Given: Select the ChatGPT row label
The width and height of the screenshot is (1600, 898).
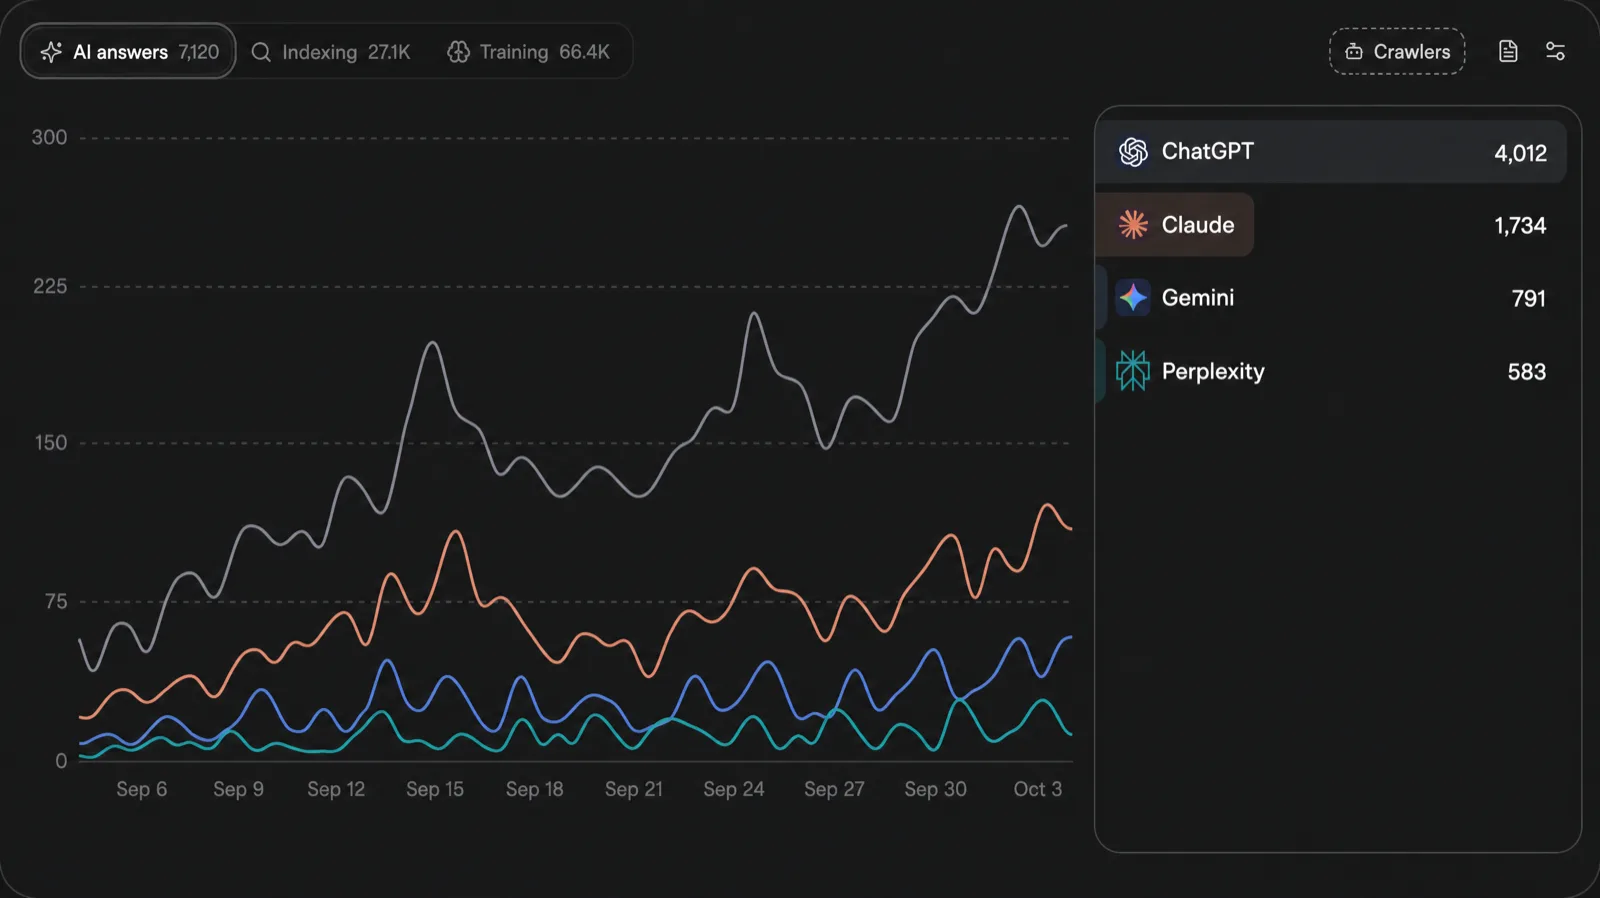Looking at the screenshot, I should pos(1207,151).
